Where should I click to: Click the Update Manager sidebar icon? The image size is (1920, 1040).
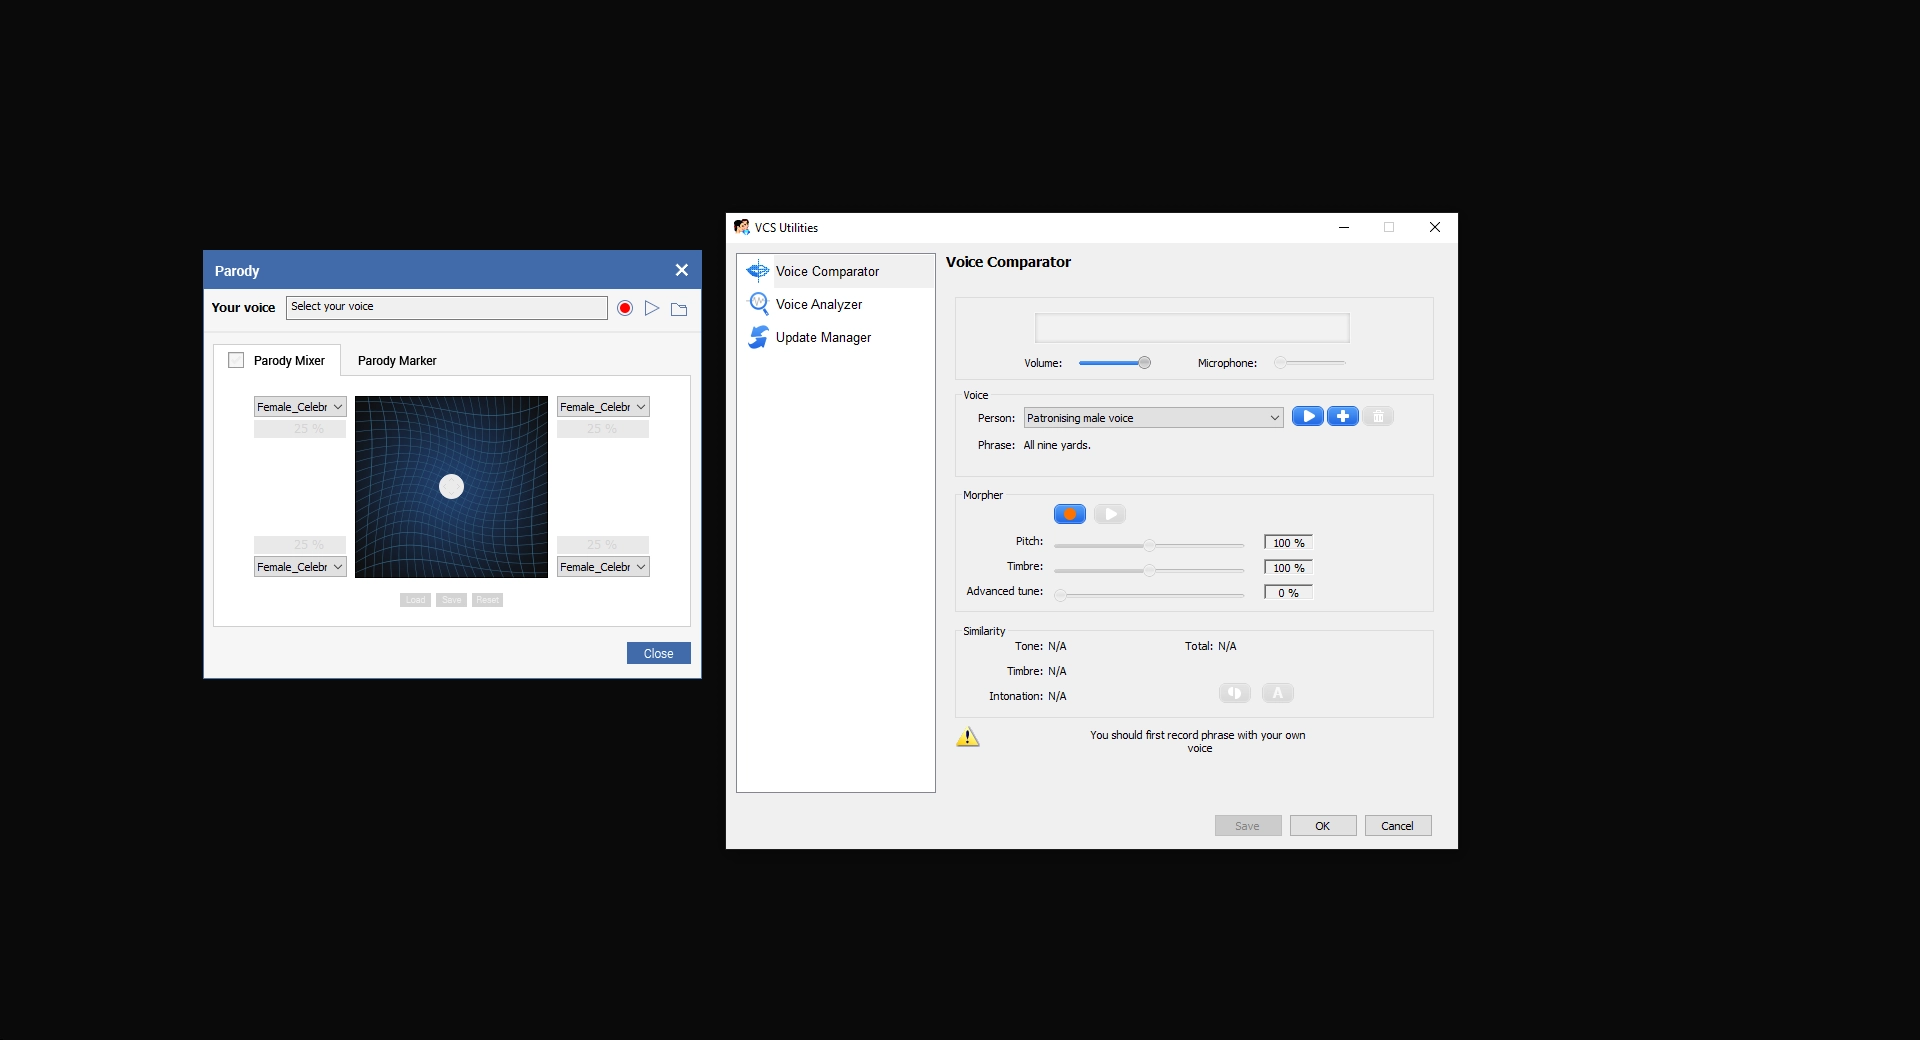pyautogui.click(x=759, y=337)
